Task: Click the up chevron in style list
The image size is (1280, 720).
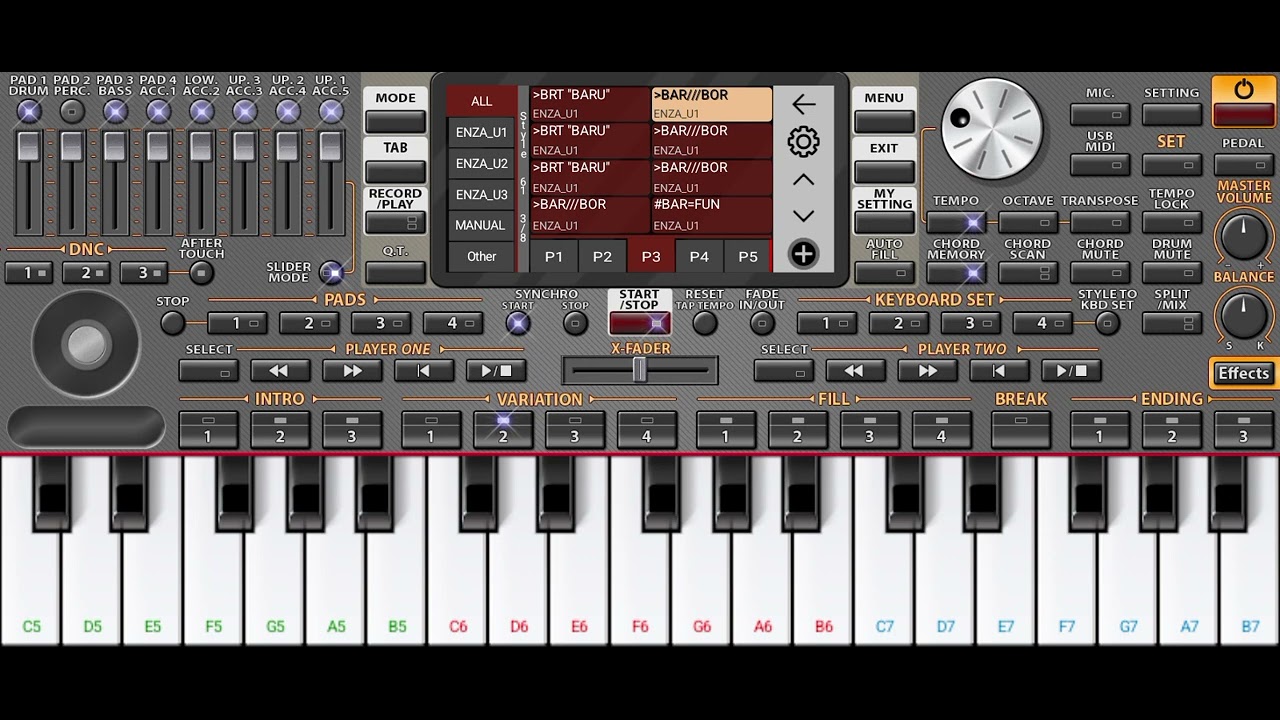Action: click(803, 180)
